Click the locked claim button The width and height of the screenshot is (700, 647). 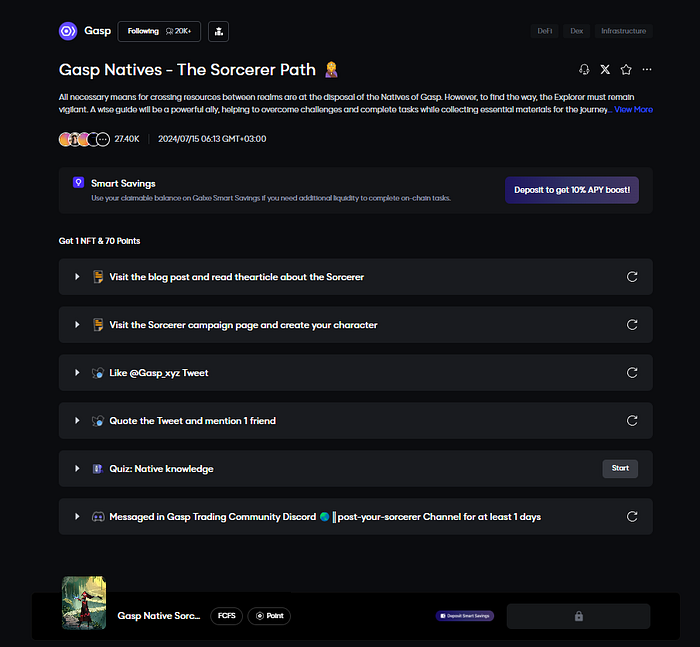(578, 616)
